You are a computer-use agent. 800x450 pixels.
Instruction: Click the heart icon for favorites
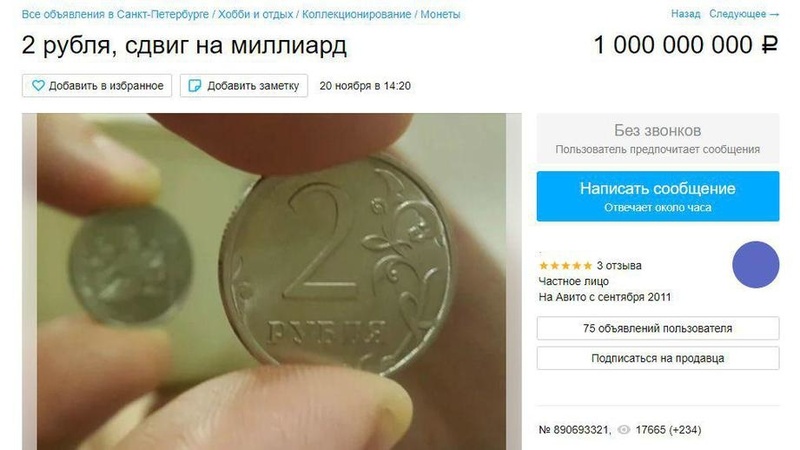[x=38, y=86]
